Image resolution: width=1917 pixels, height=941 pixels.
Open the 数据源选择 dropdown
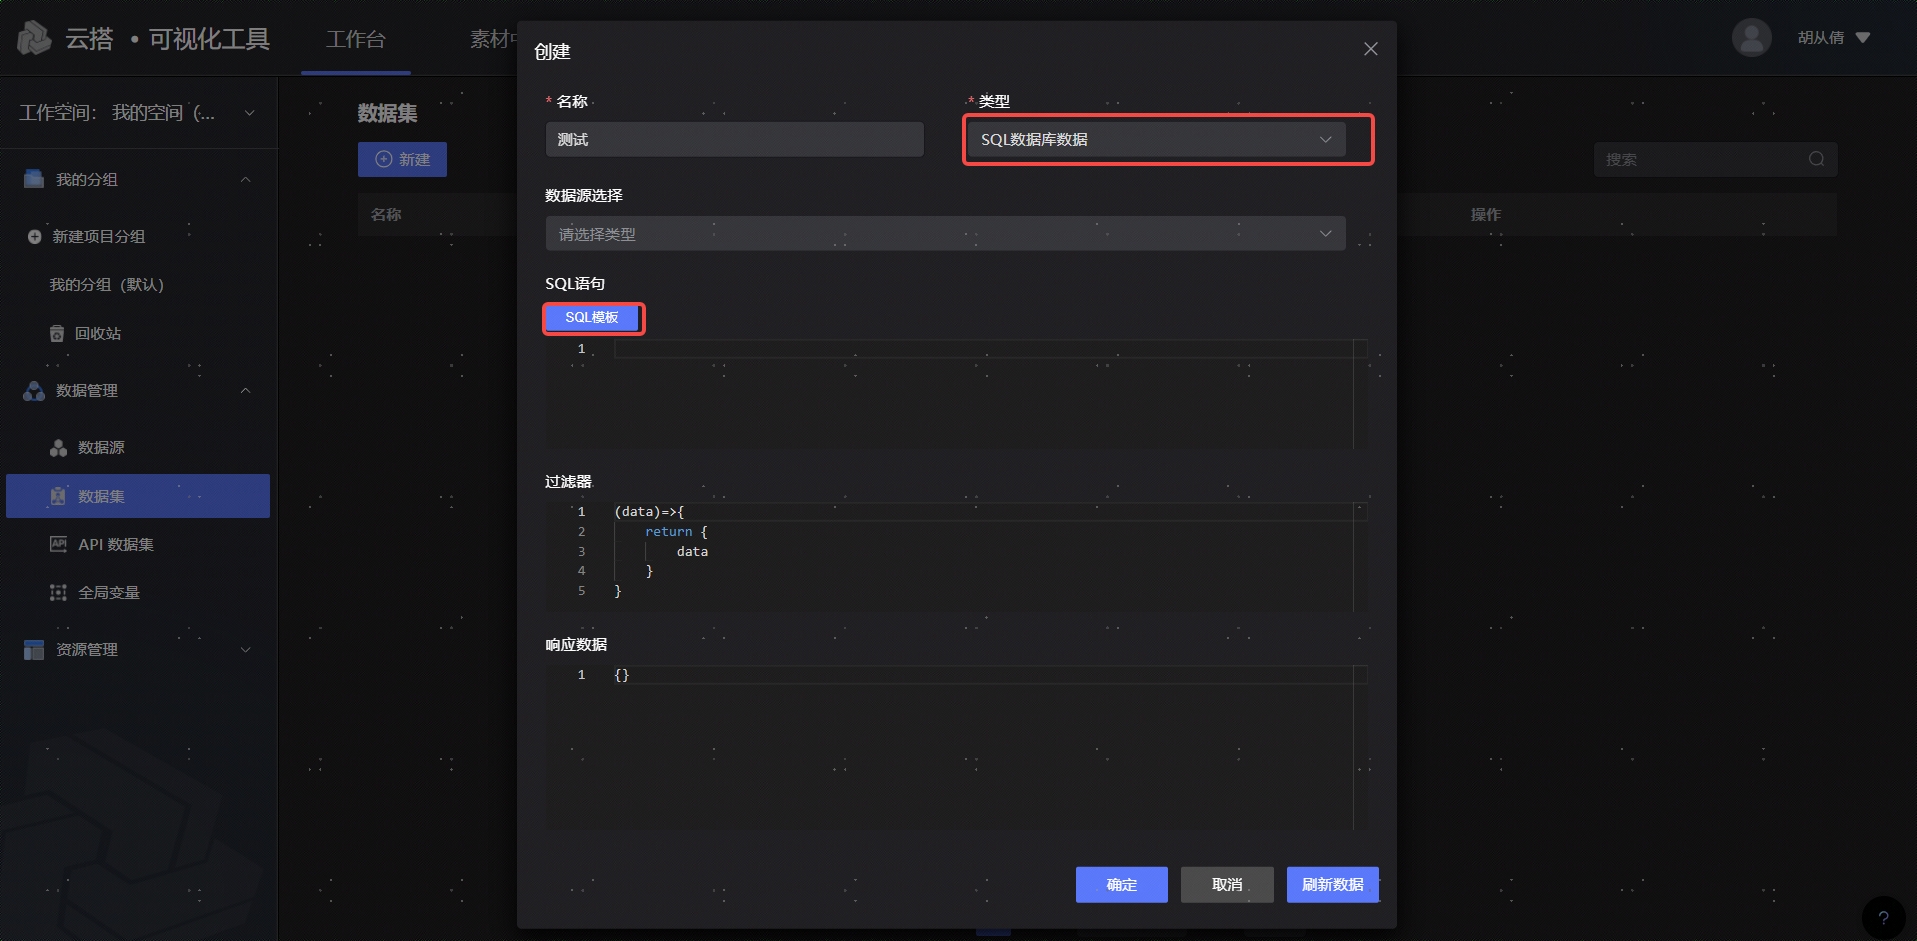[x=944, y=234]
